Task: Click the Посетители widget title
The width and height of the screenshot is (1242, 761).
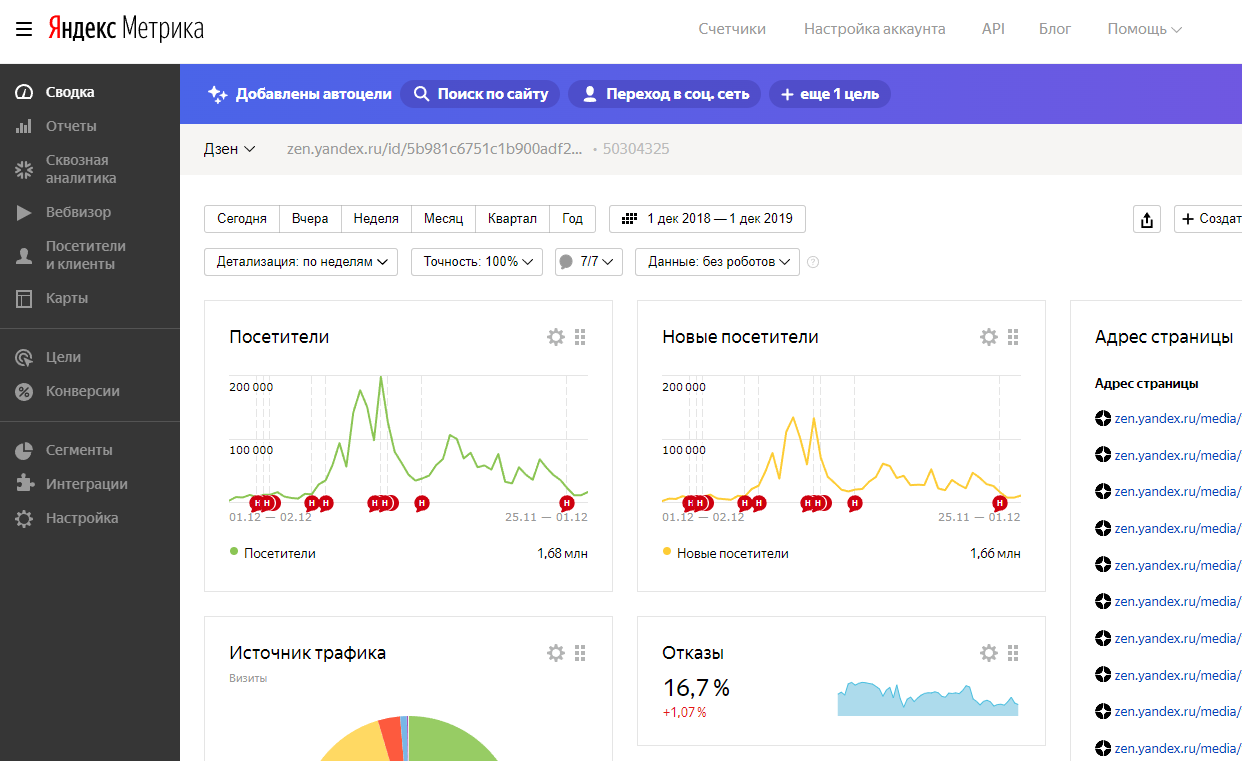Action: [x=279, y=337]
